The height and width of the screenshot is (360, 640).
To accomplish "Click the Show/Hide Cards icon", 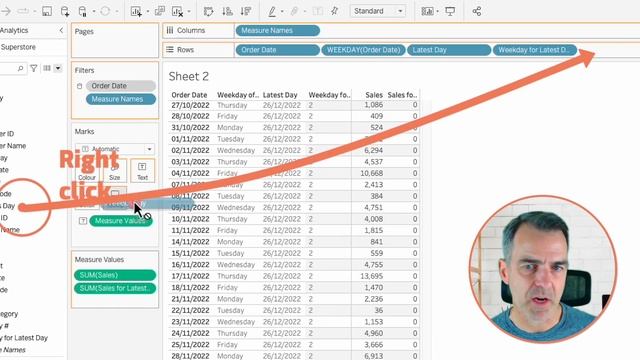I will pyautogui.click(x=427, y=11).
